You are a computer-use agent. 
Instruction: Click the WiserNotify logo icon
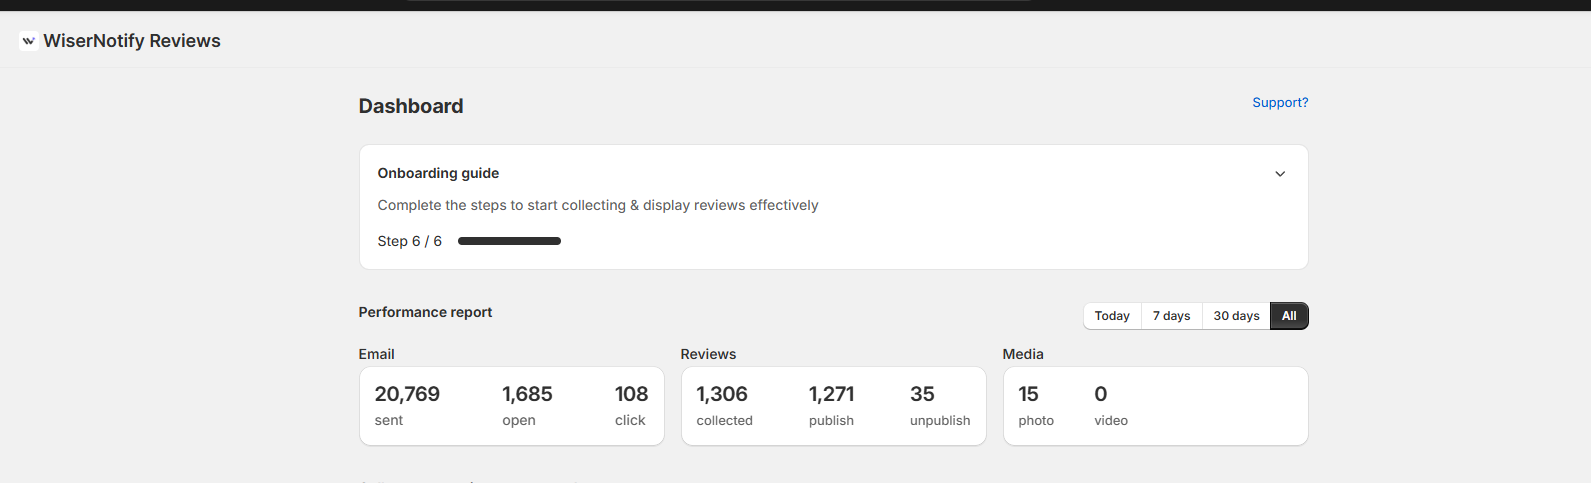click(28, 41)
